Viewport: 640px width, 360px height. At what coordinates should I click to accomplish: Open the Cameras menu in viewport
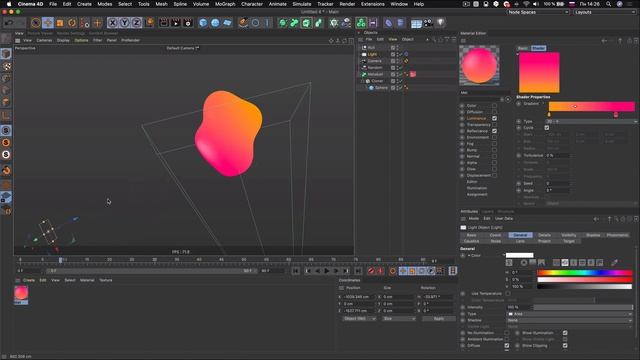click(x=44, y=40)
